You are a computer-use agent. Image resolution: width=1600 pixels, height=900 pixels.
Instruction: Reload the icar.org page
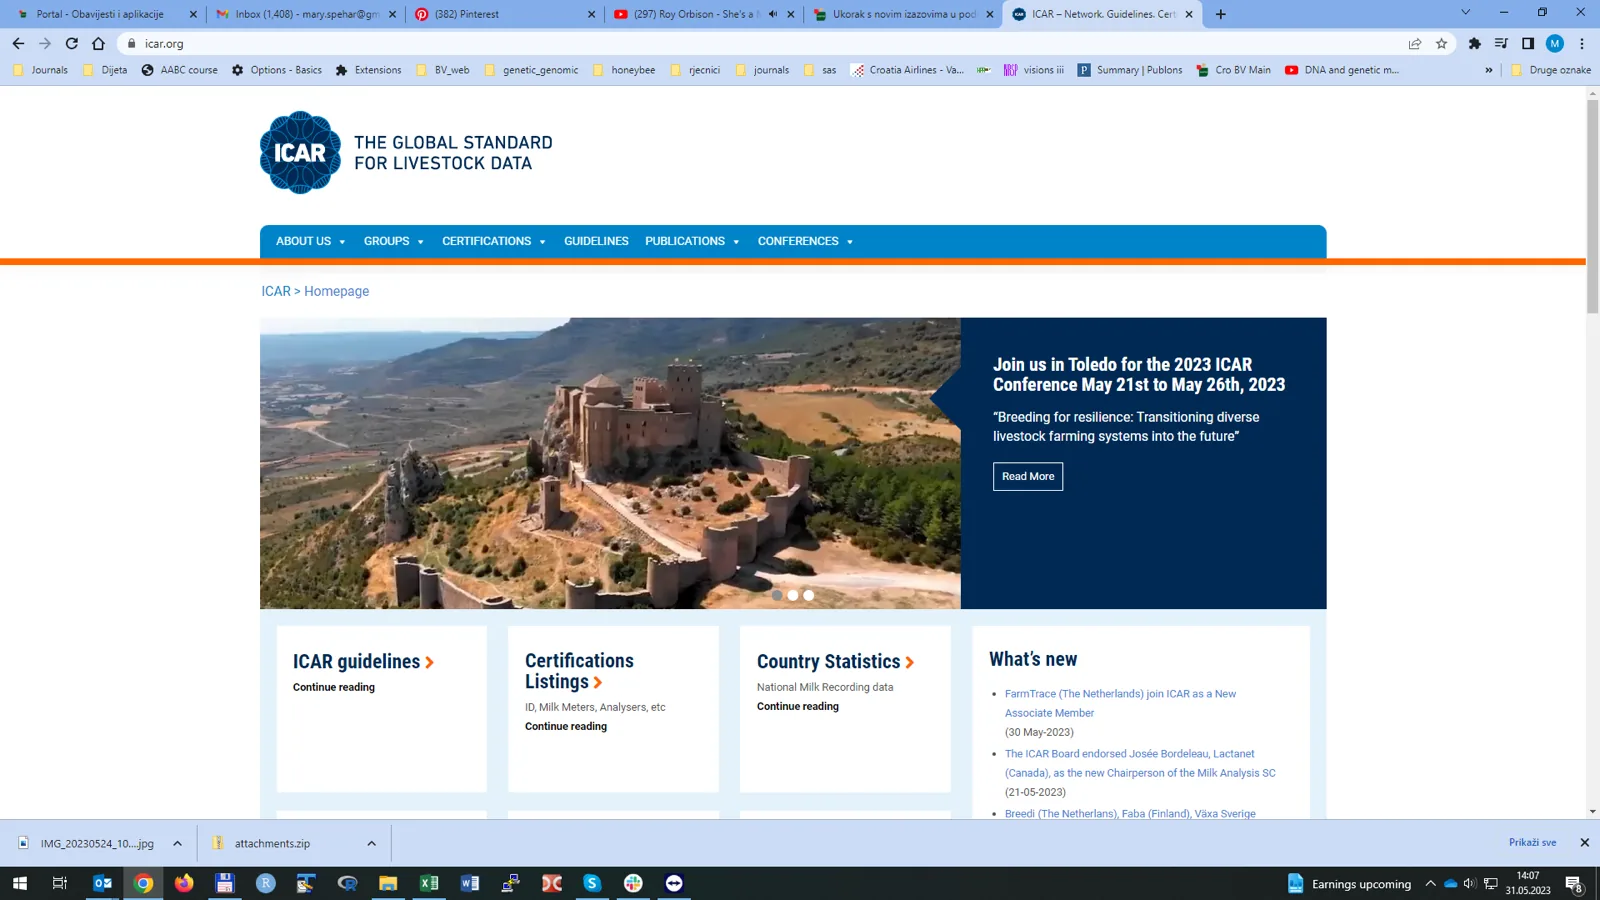point(72,44)
